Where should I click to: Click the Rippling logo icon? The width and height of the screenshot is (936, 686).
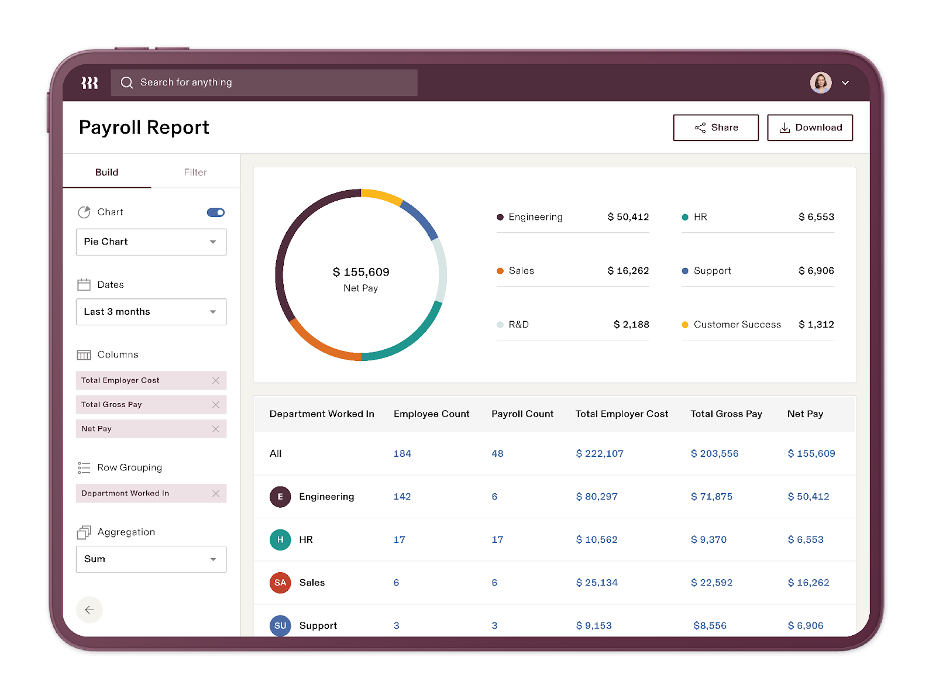point(88,83)
